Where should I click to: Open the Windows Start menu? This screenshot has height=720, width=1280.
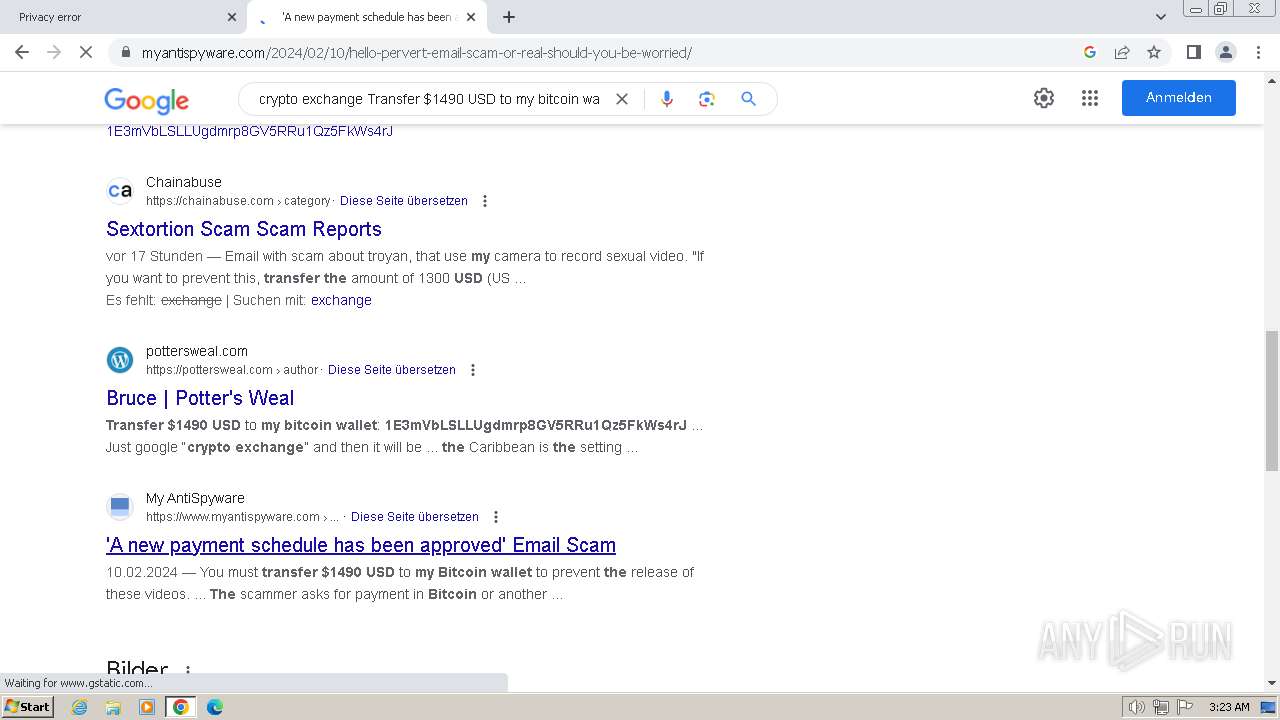[27, 707]
